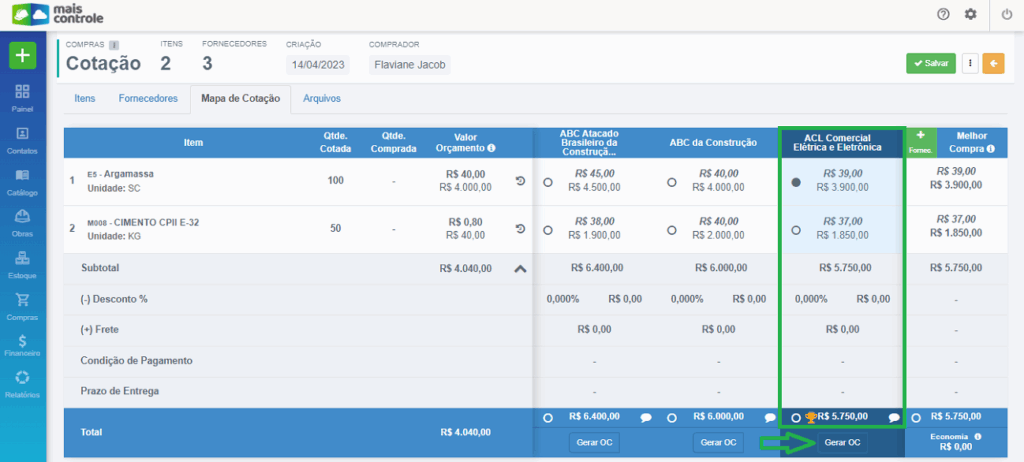This screenshot has height=462, width=1024.
Task: Select ACL Comercial price for CIMENTO CPII E-32
Action: (796, 229)
